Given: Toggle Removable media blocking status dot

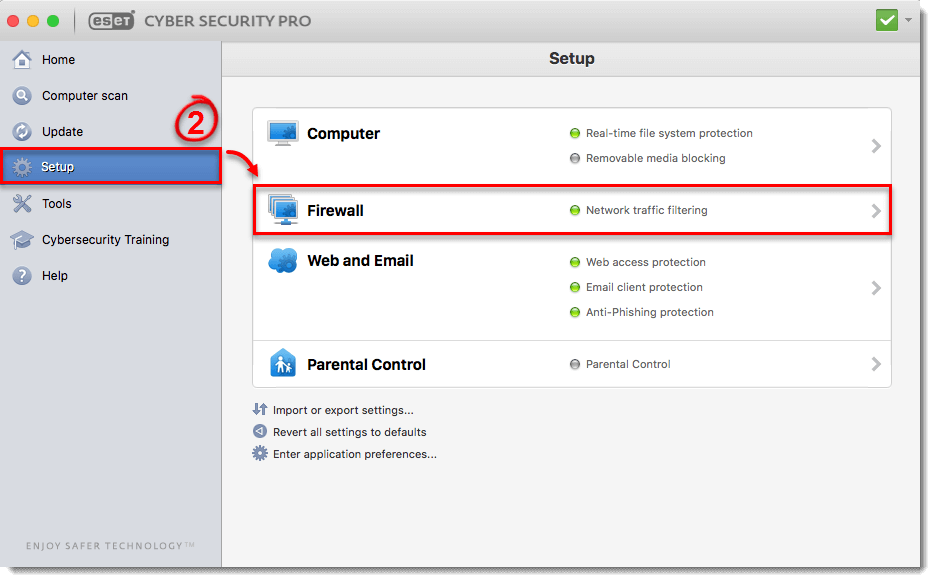Looking at the screenshot, I should [574, 158].
